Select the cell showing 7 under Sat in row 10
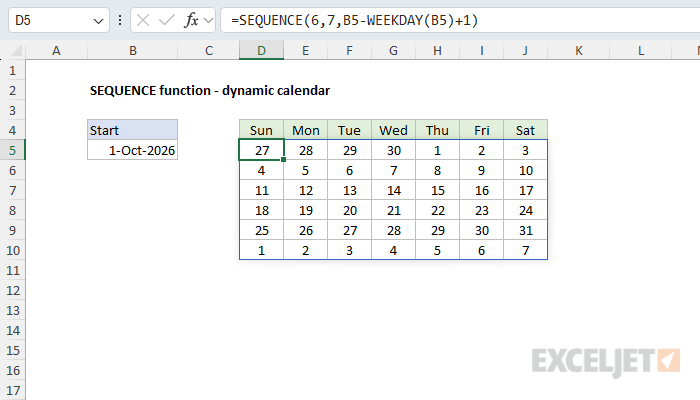The width and height of the screenshot is (700, 400). (x=525, y=250)
